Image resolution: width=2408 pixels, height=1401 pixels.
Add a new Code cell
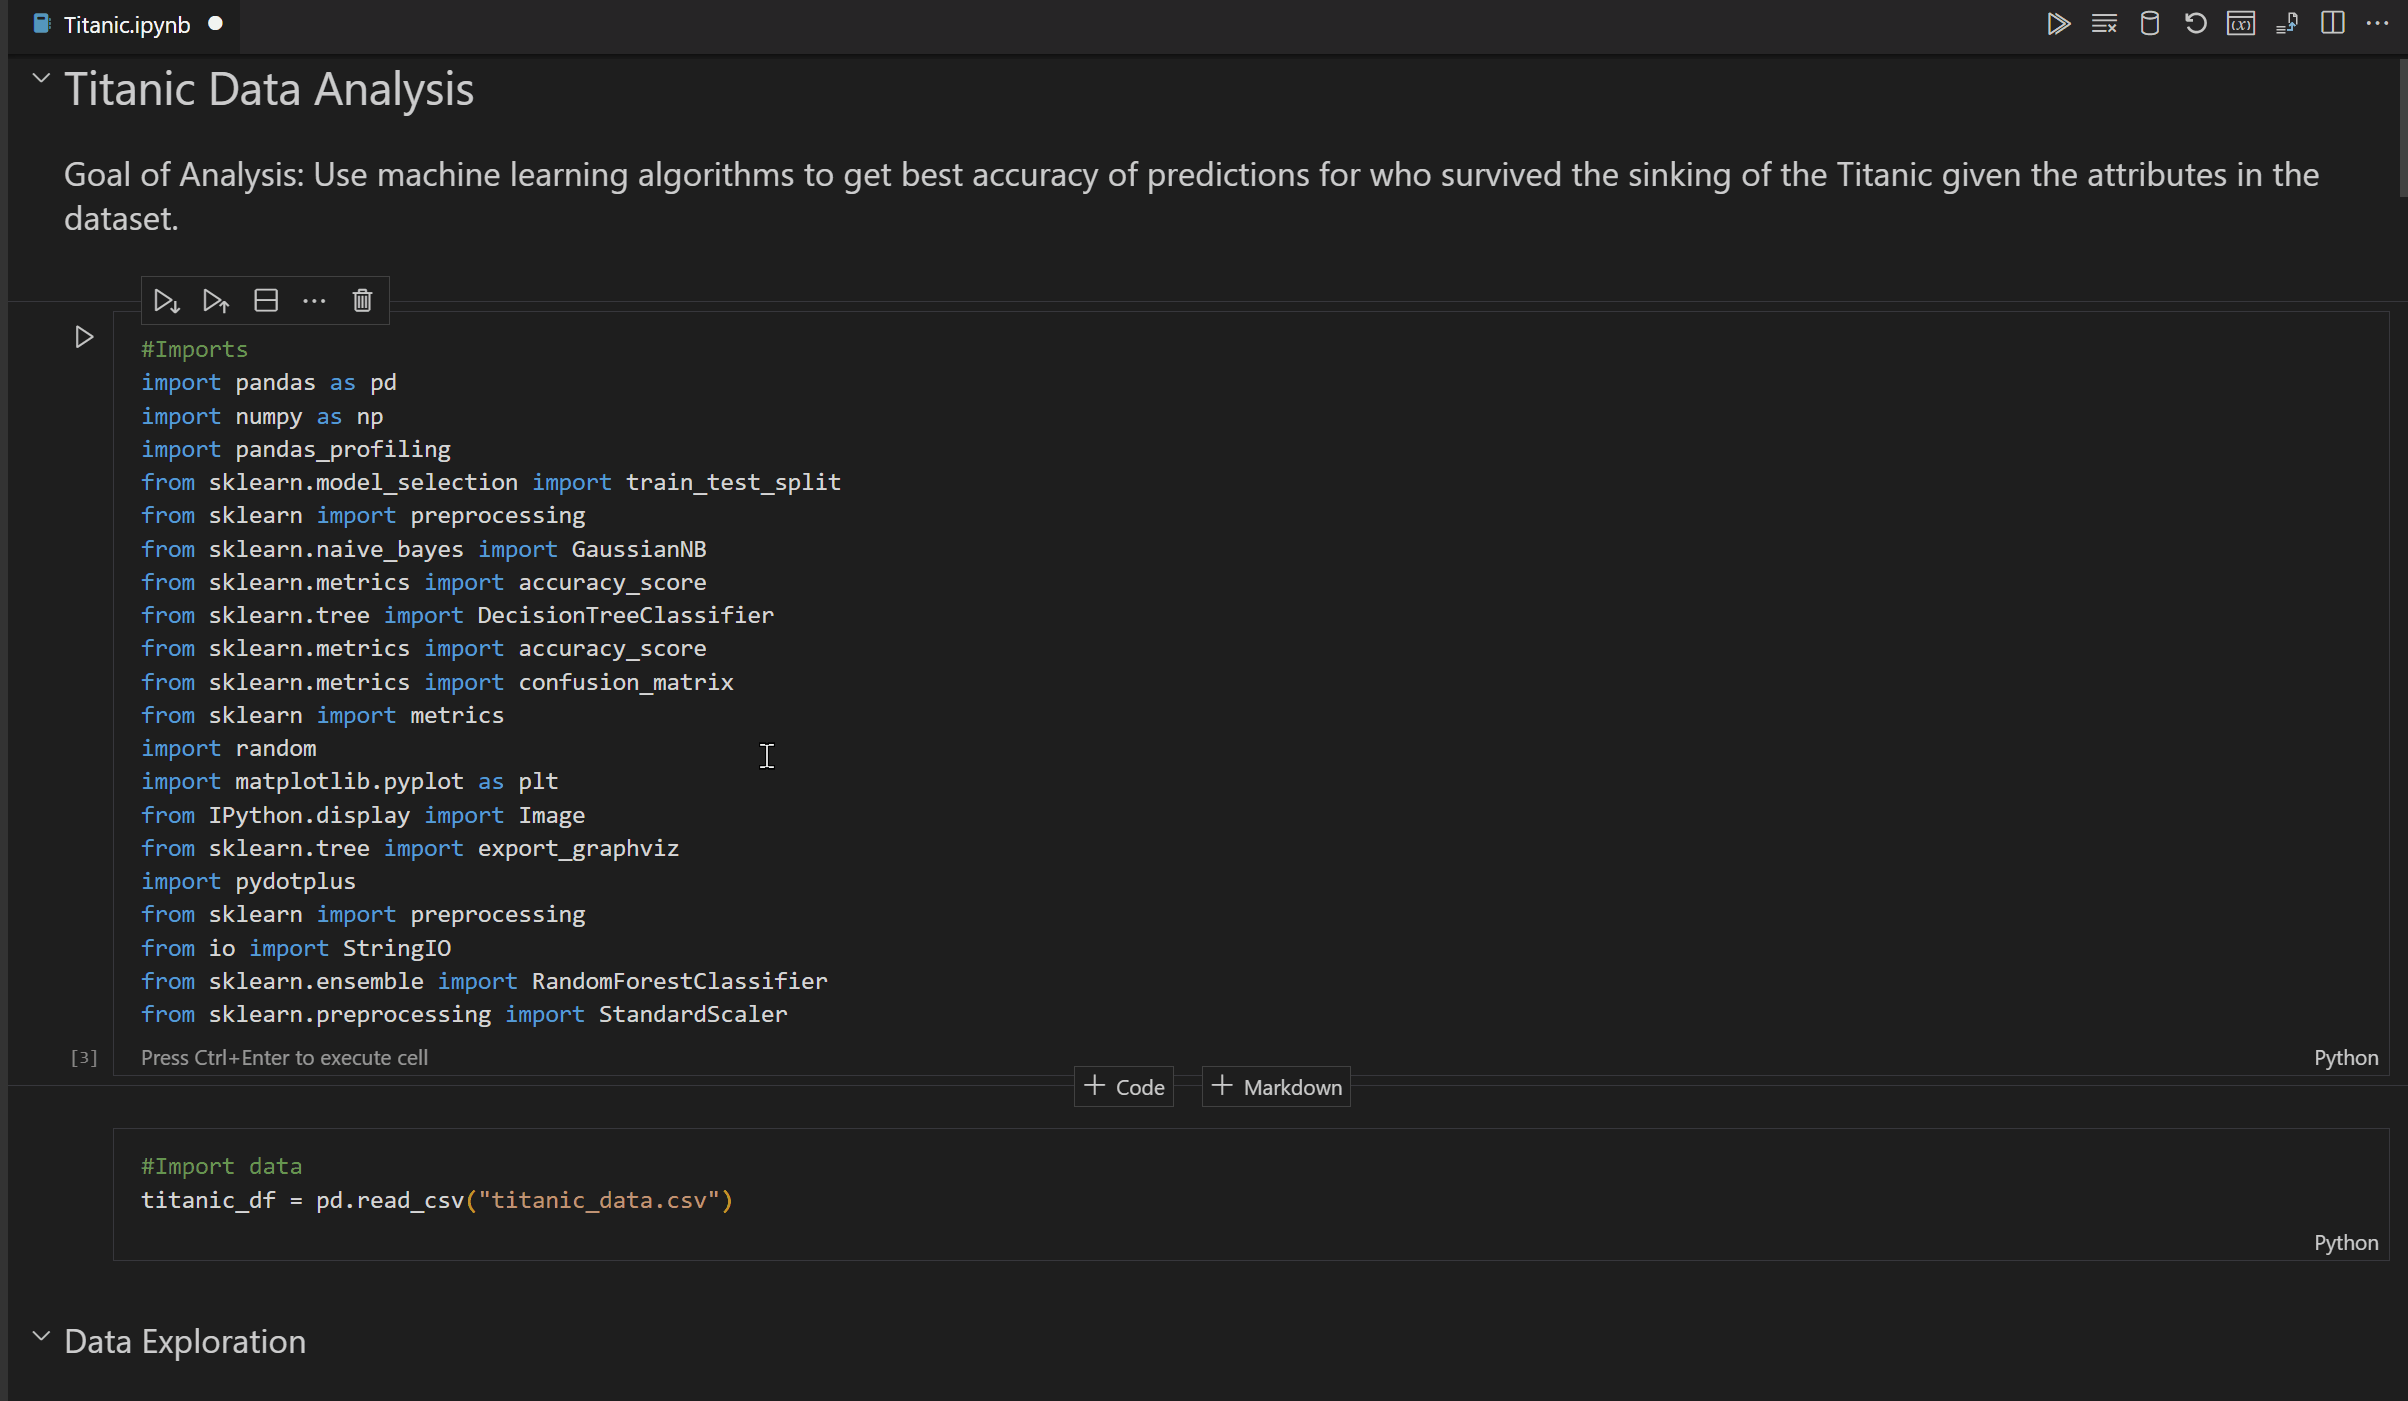point(1123,1086)
